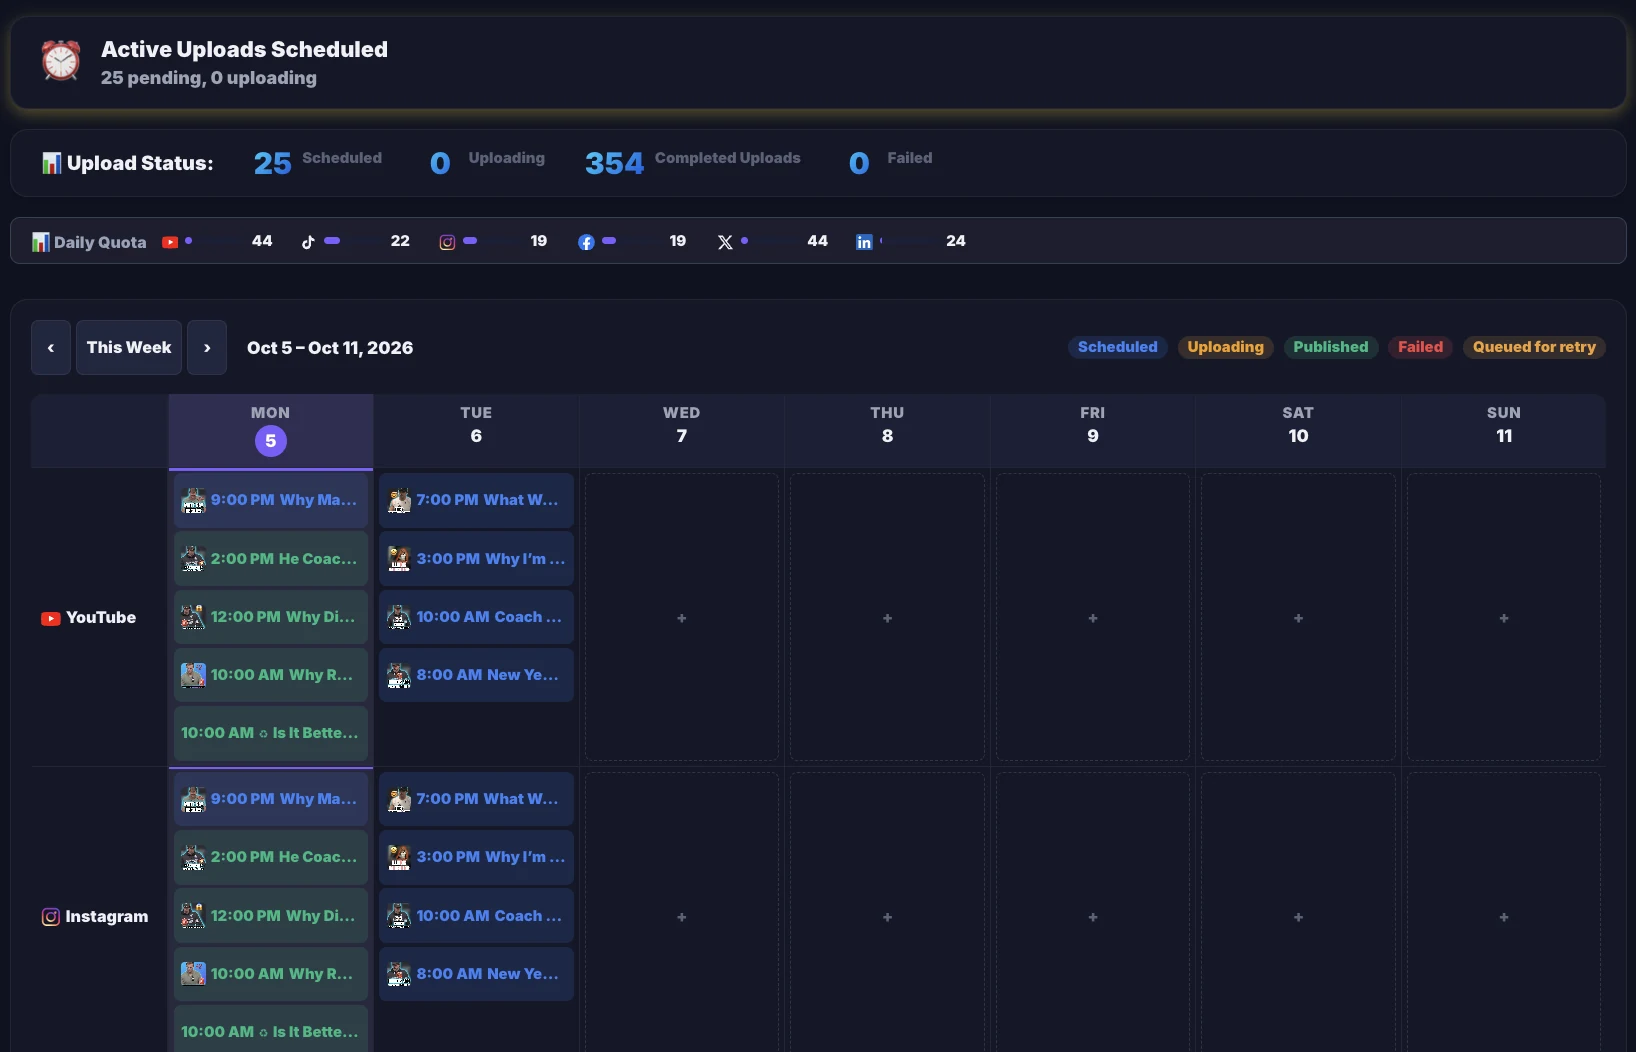Select the MON 5 day column header
Viewport: 1636px width, 1052px height.
[x=271, y=431]
